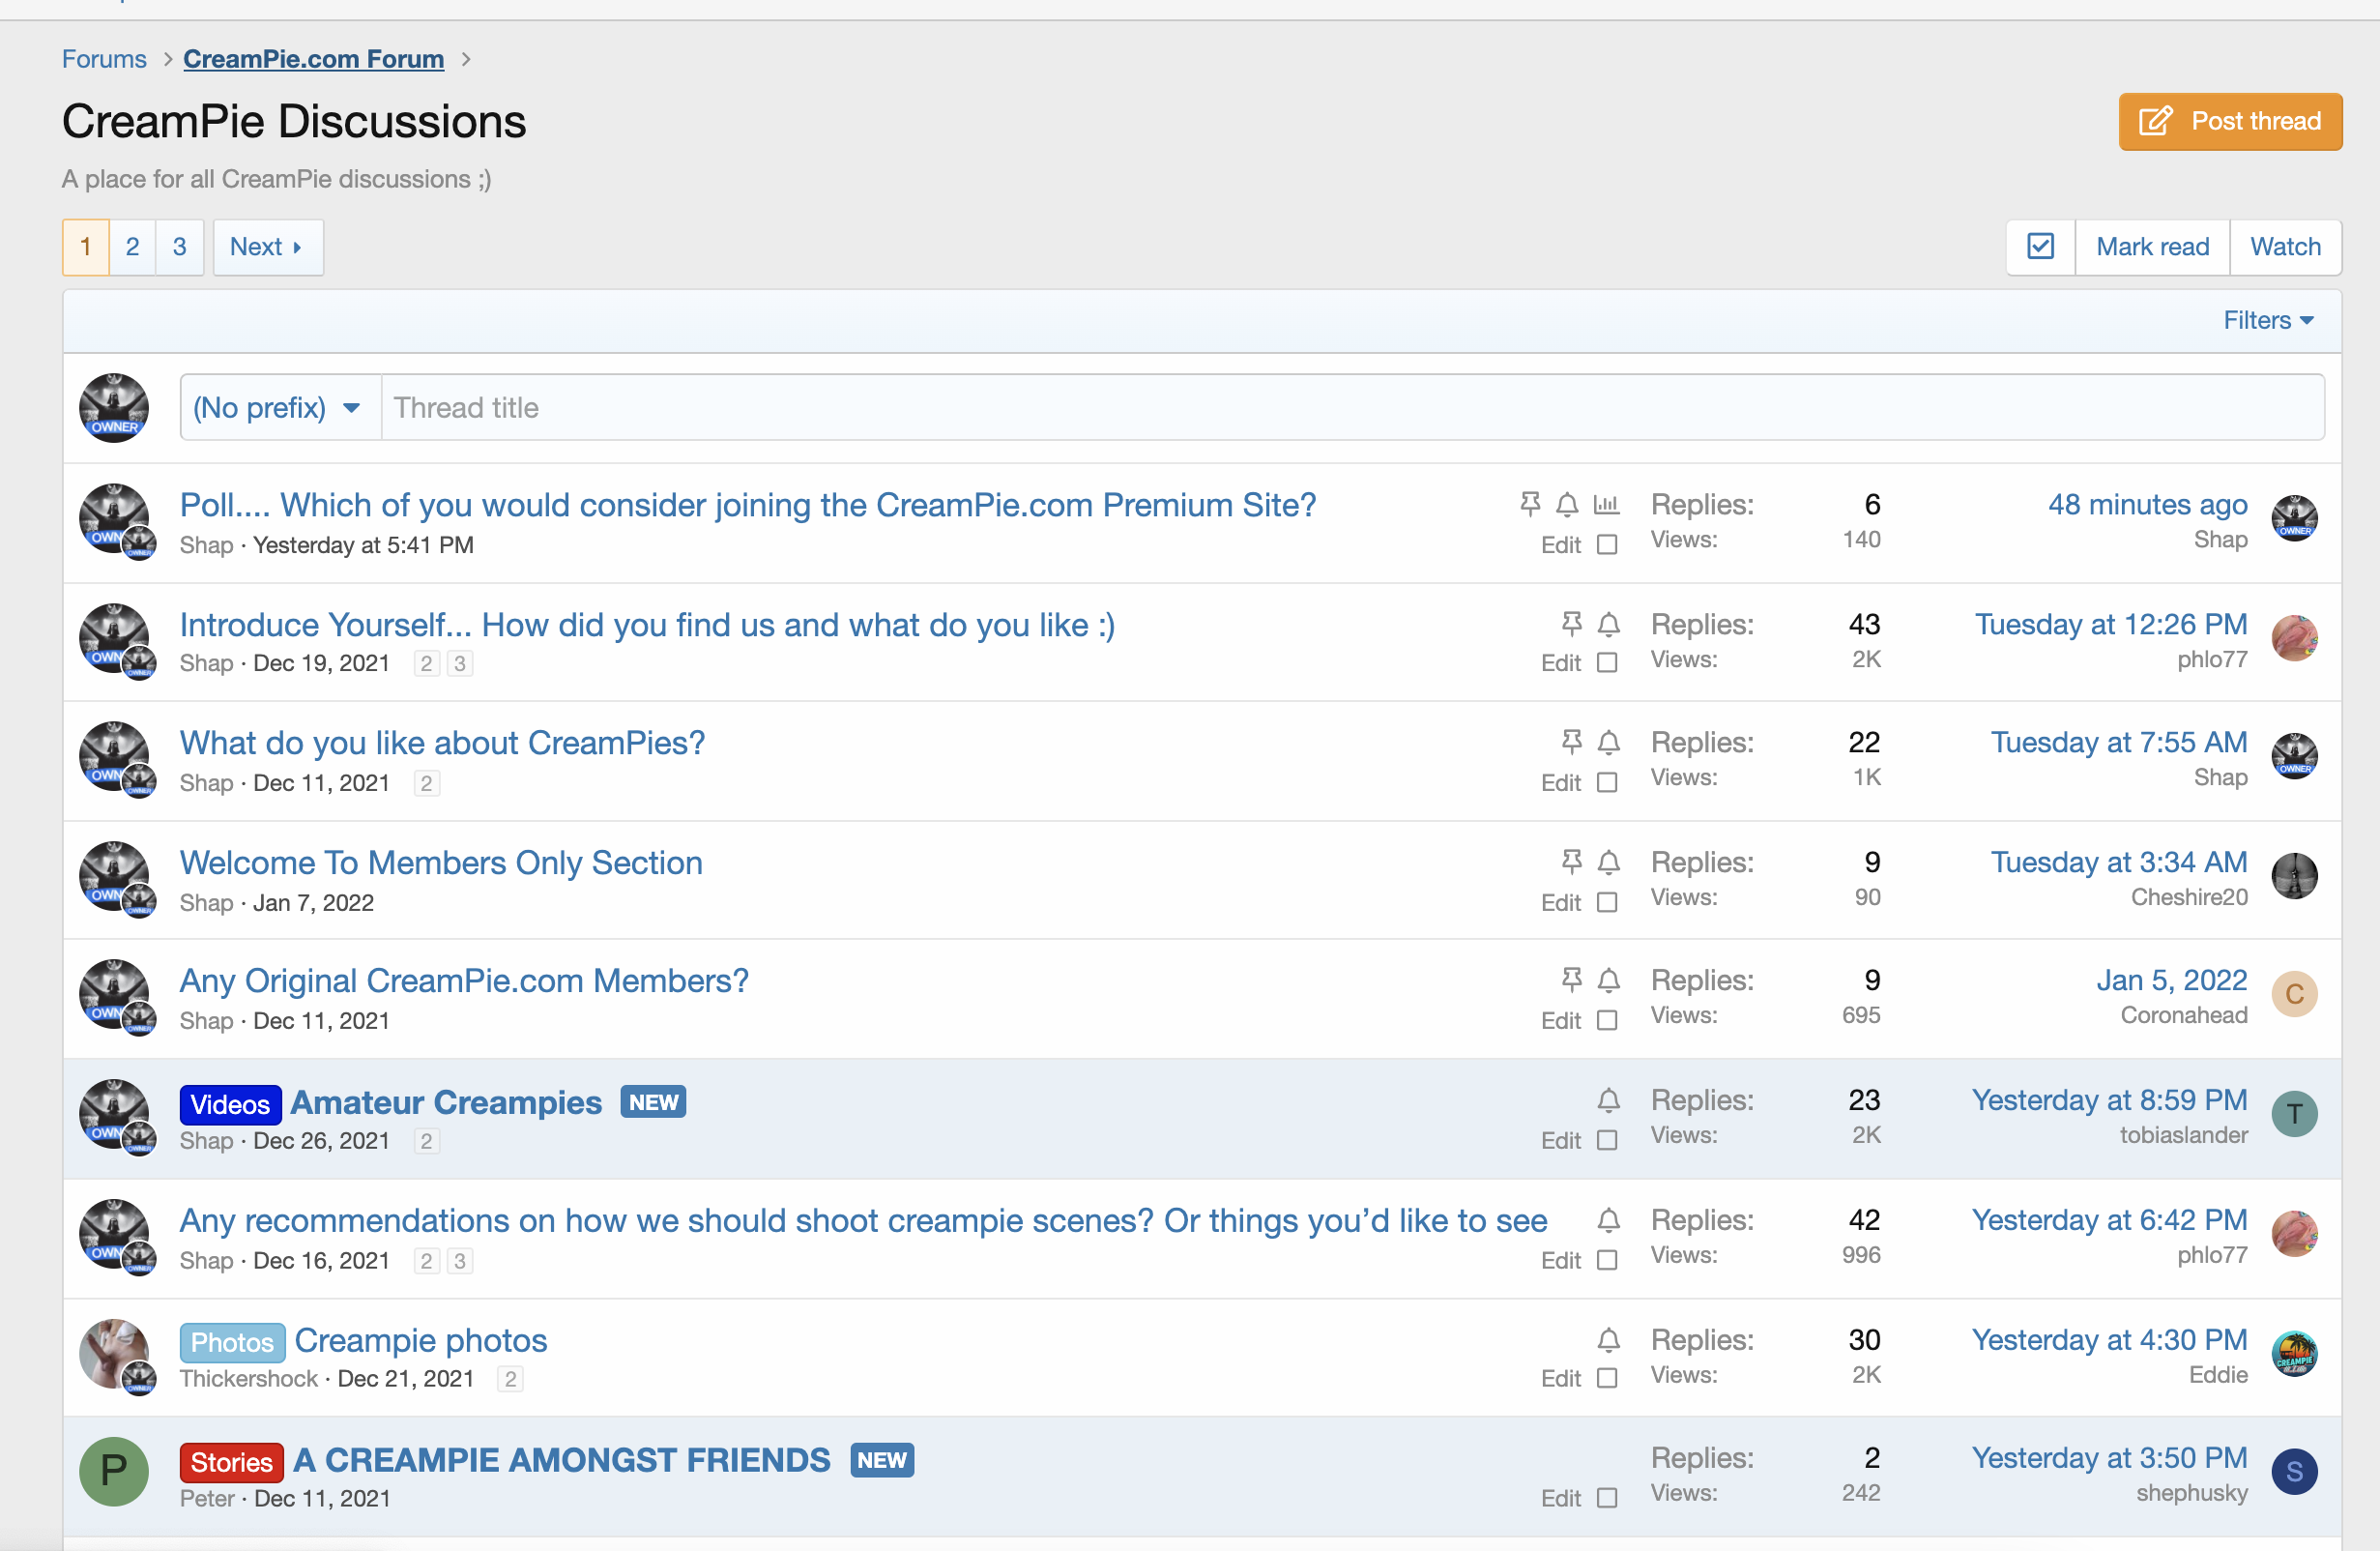Check the checkbox on Poll thread row
Image resolution: width=2380 pixels, height=1551 pixels.
point(1606,545)
